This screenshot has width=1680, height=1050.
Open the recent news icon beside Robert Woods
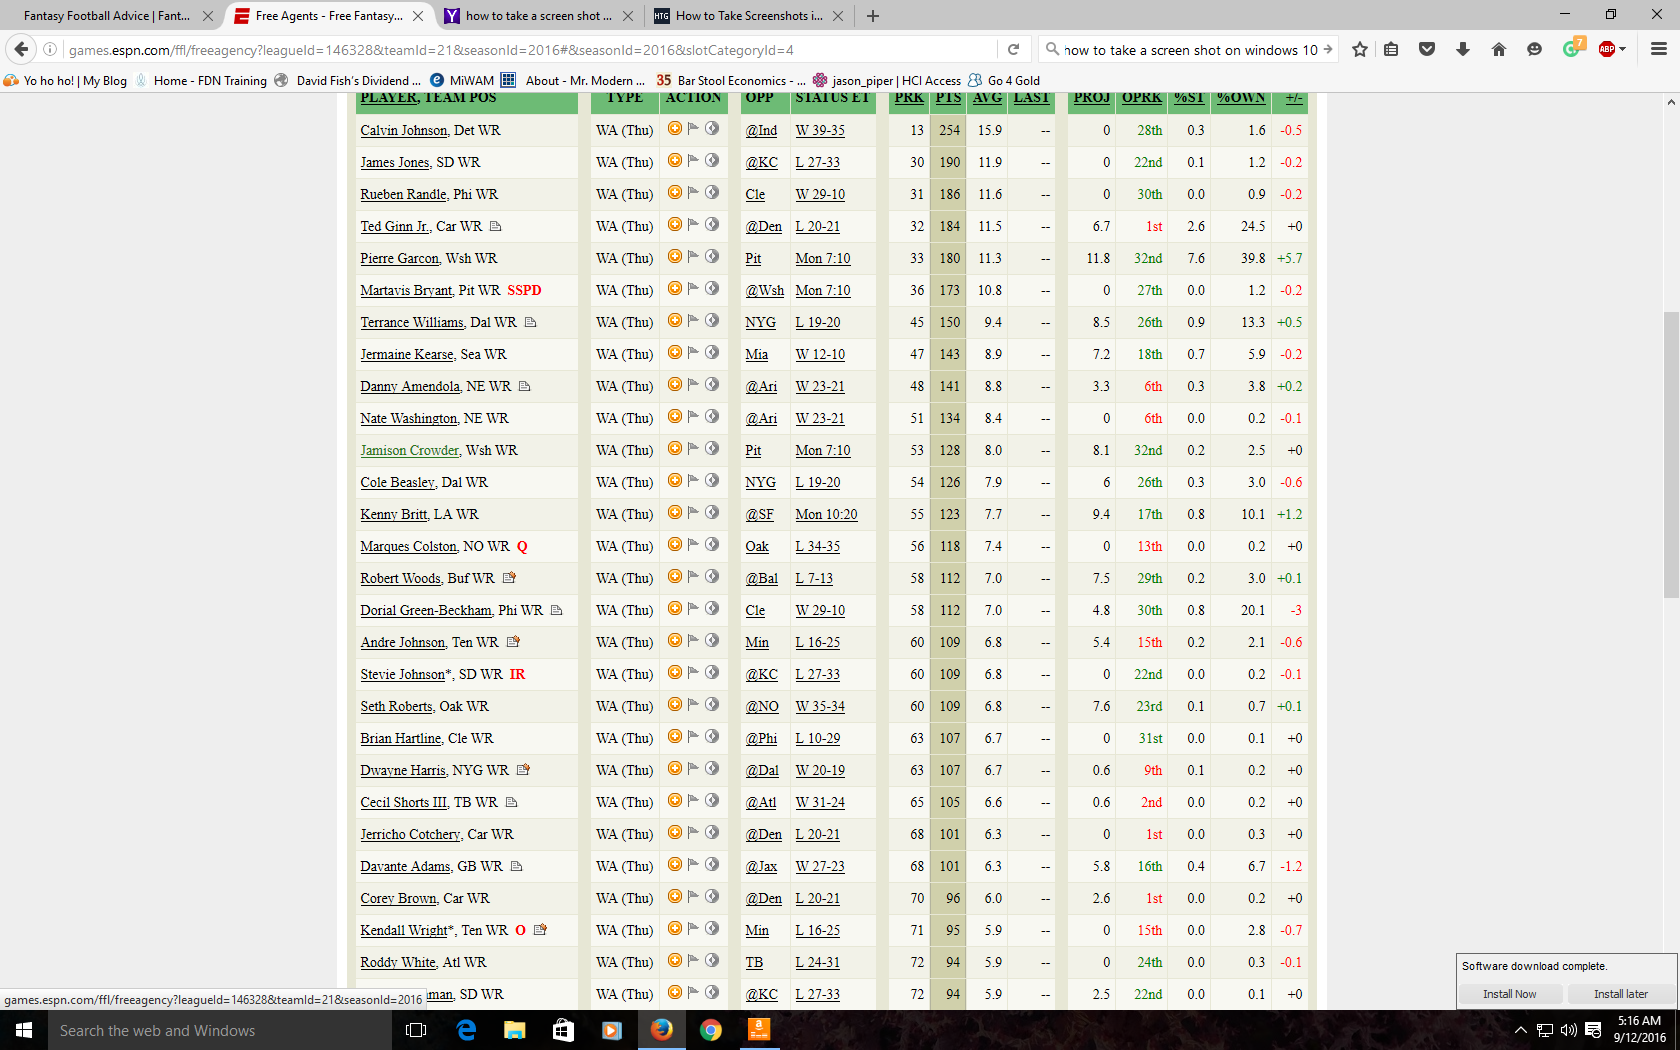(x=509, y=577)
